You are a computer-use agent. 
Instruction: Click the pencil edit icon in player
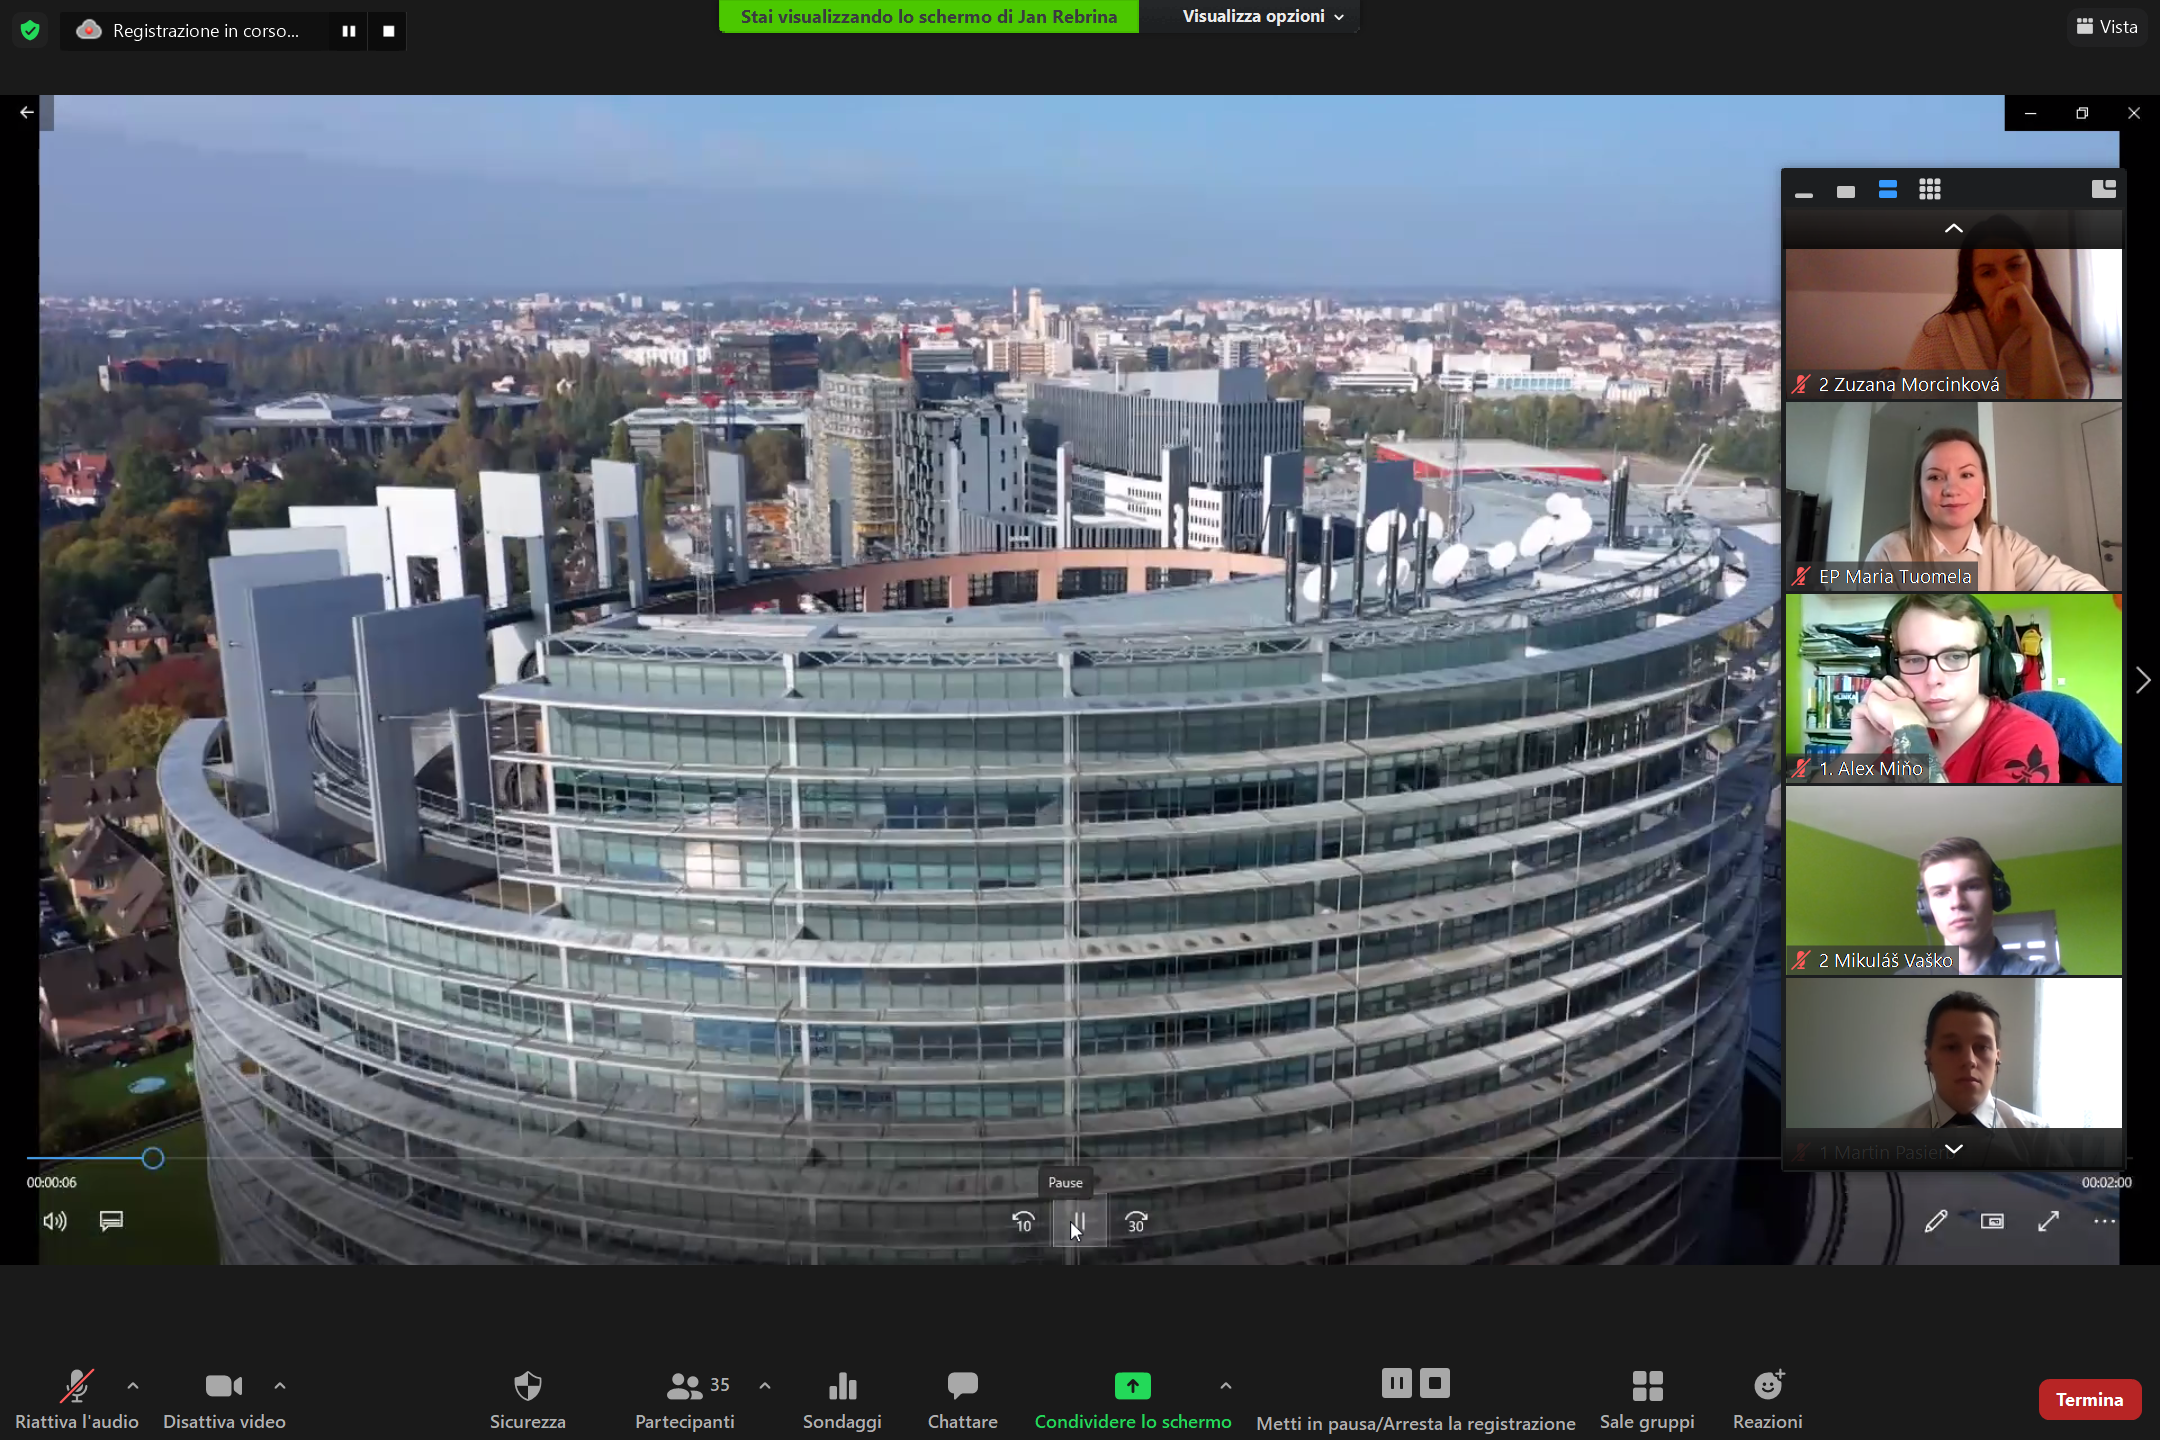pos(1936,1221)
